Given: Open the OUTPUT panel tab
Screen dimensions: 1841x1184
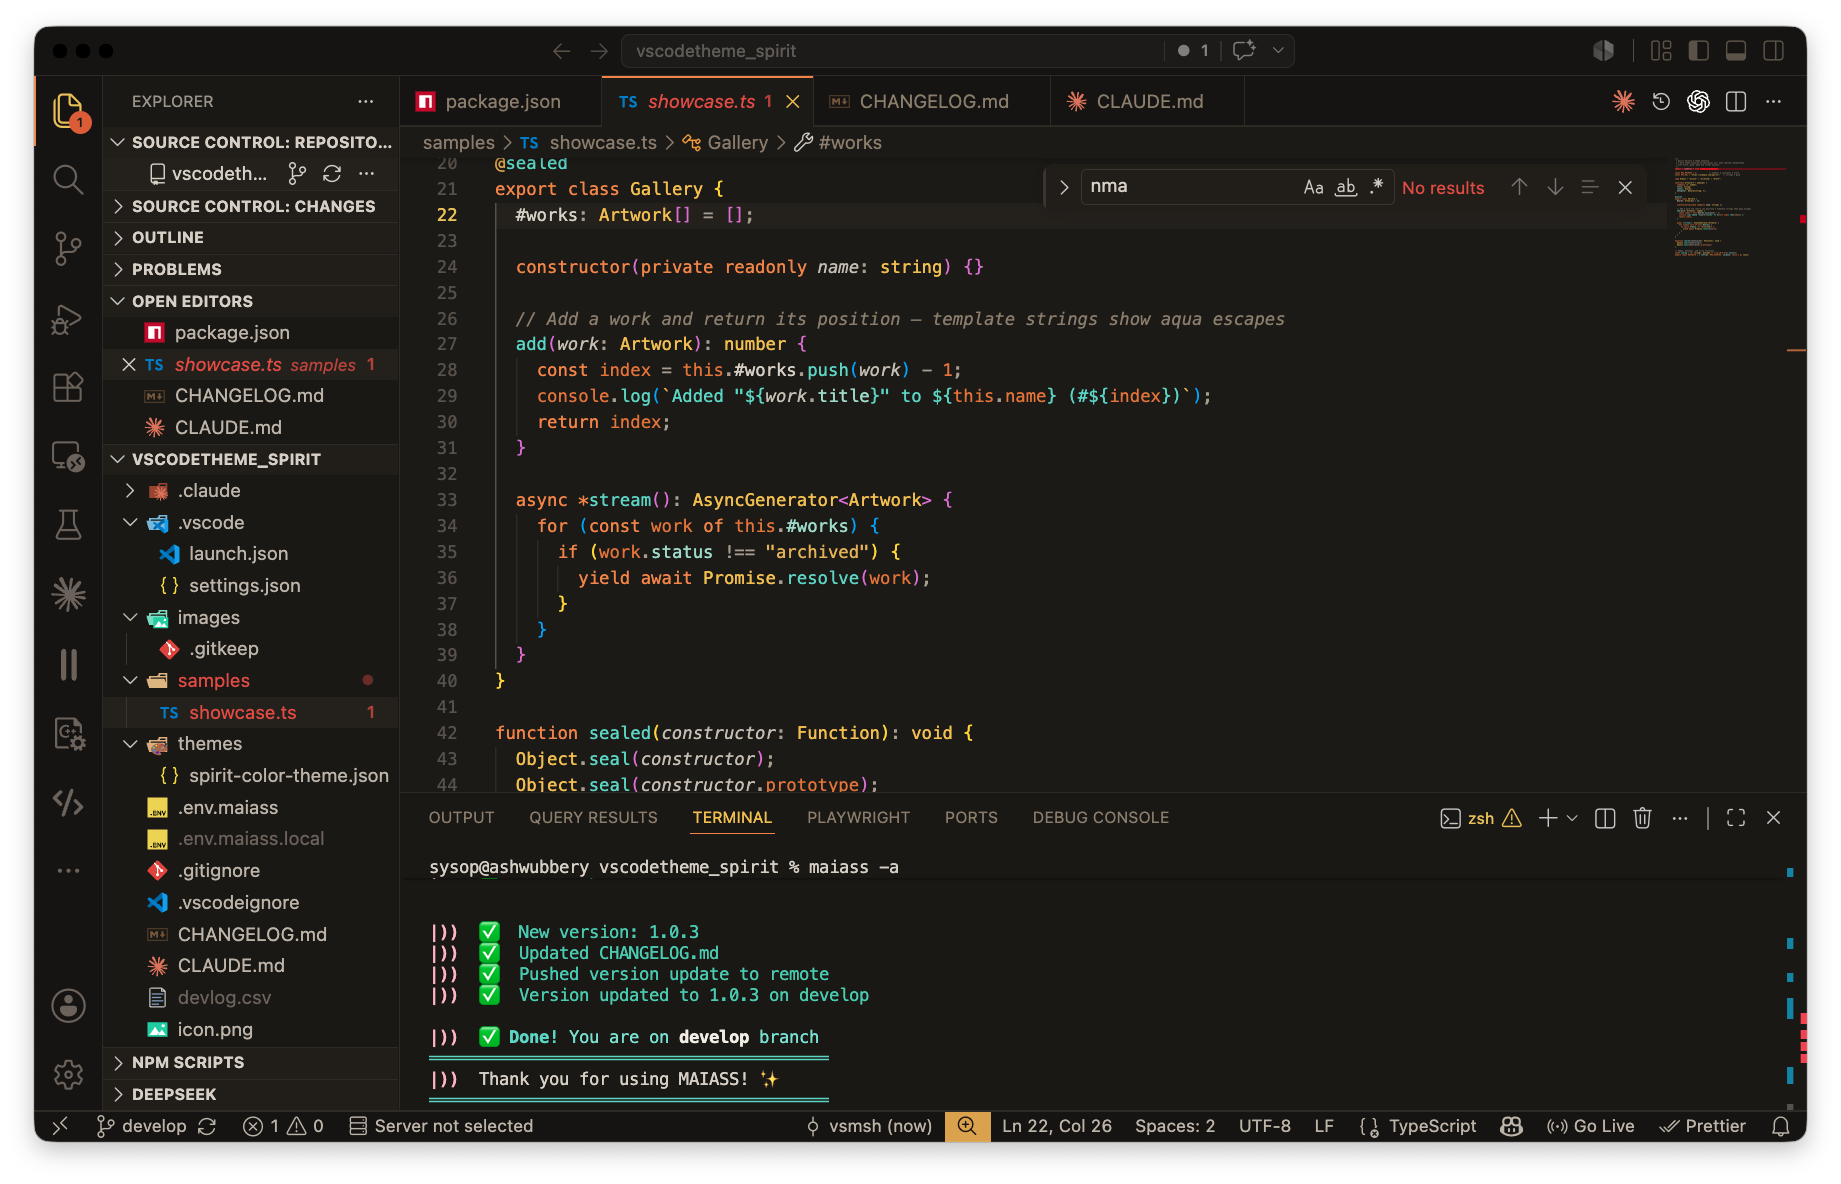Looking at the screenshot, I should tap(461, 818).
